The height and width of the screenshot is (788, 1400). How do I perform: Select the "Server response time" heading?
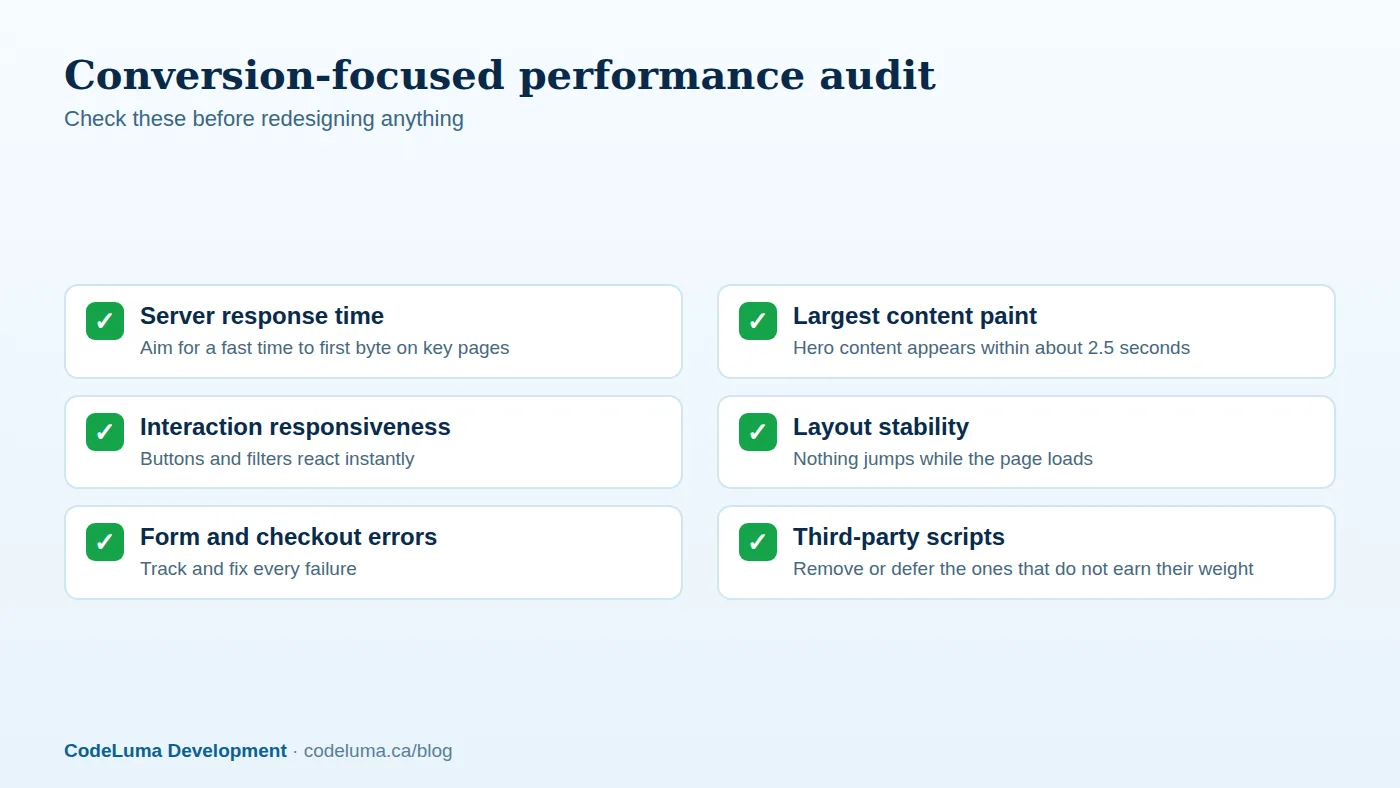(262, 316)
